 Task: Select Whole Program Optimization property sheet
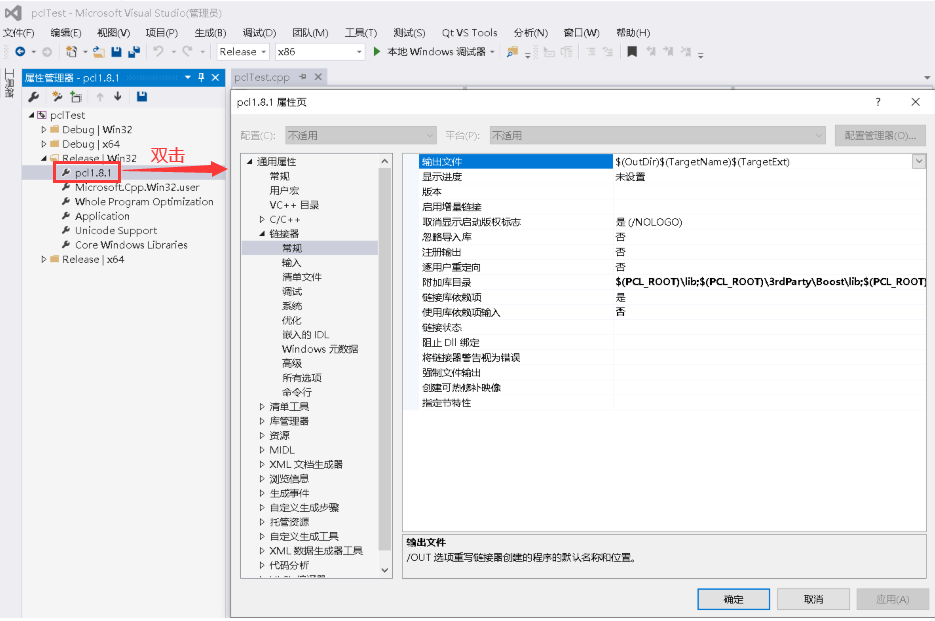click(144, 202)
